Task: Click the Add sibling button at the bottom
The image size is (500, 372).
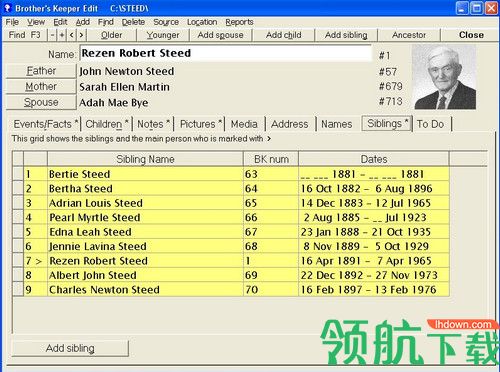Action: point(70,348)
